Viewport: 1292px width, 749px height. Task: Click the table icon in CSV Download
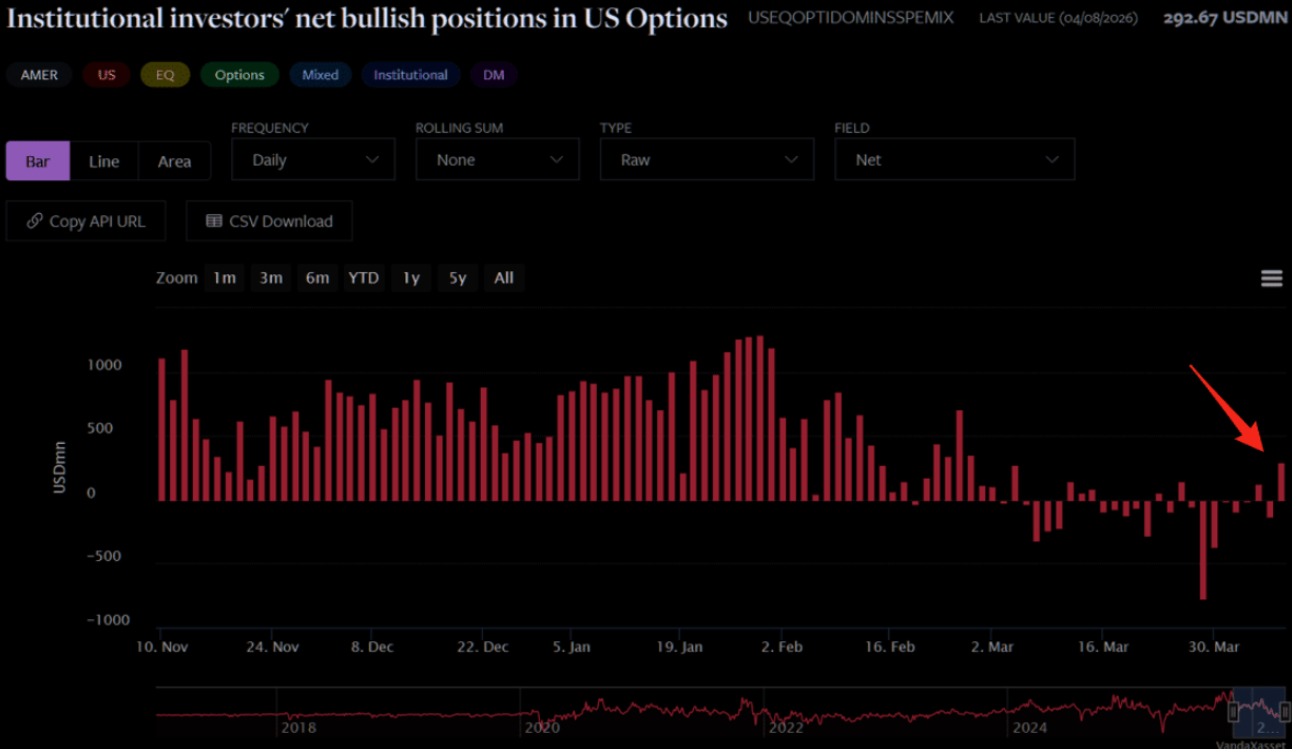pos(214,221)
